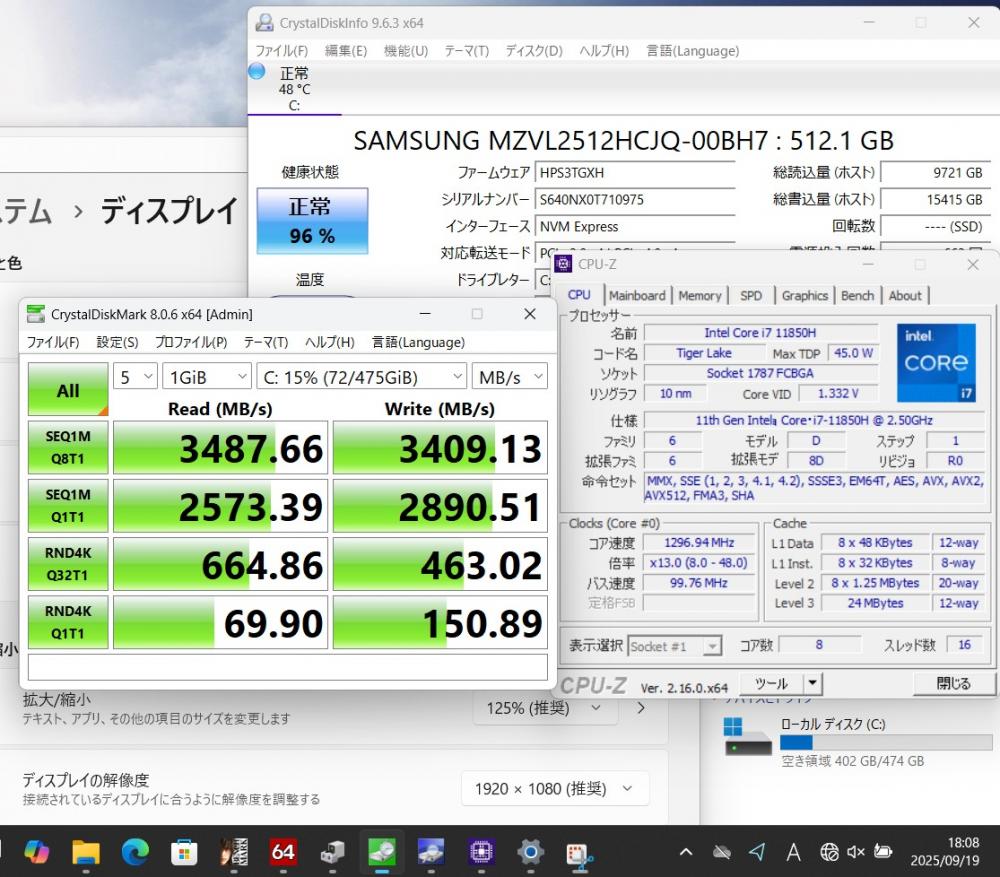Open the ツール dropdown arrow in CPU-Z
1000x877 pixels.
[812, 684]
